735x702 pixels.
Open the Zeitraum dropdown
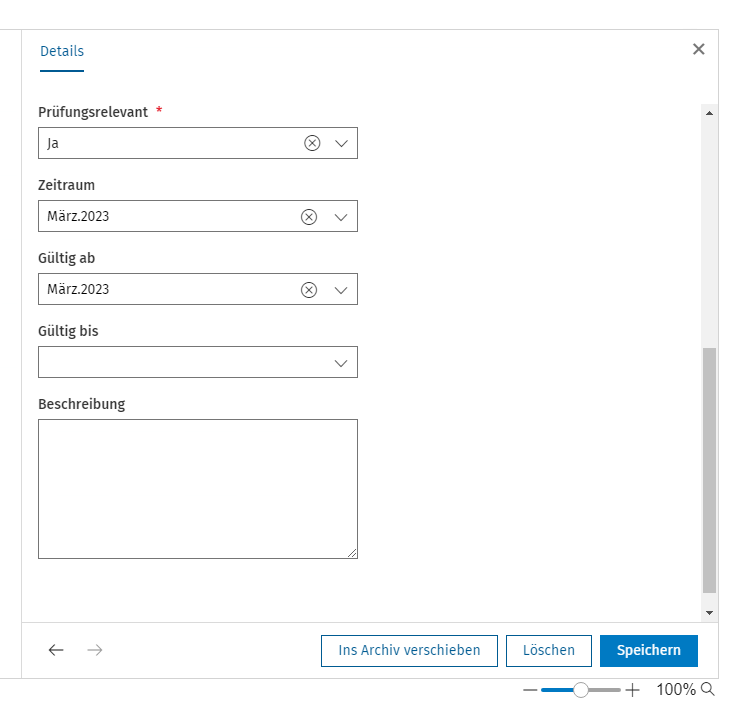point(341,217)
